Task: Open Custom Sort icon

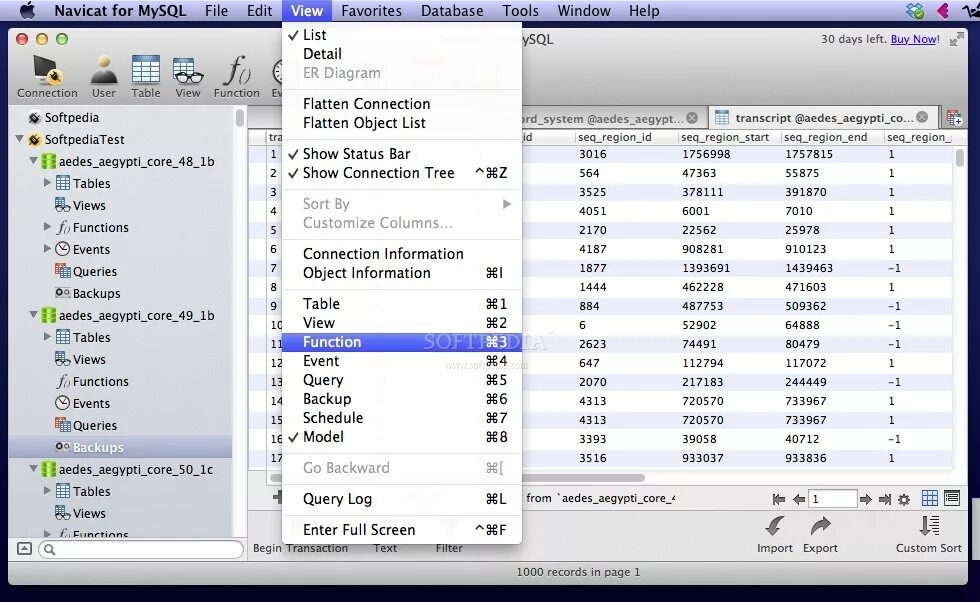Action: click(x=929, y=526)
